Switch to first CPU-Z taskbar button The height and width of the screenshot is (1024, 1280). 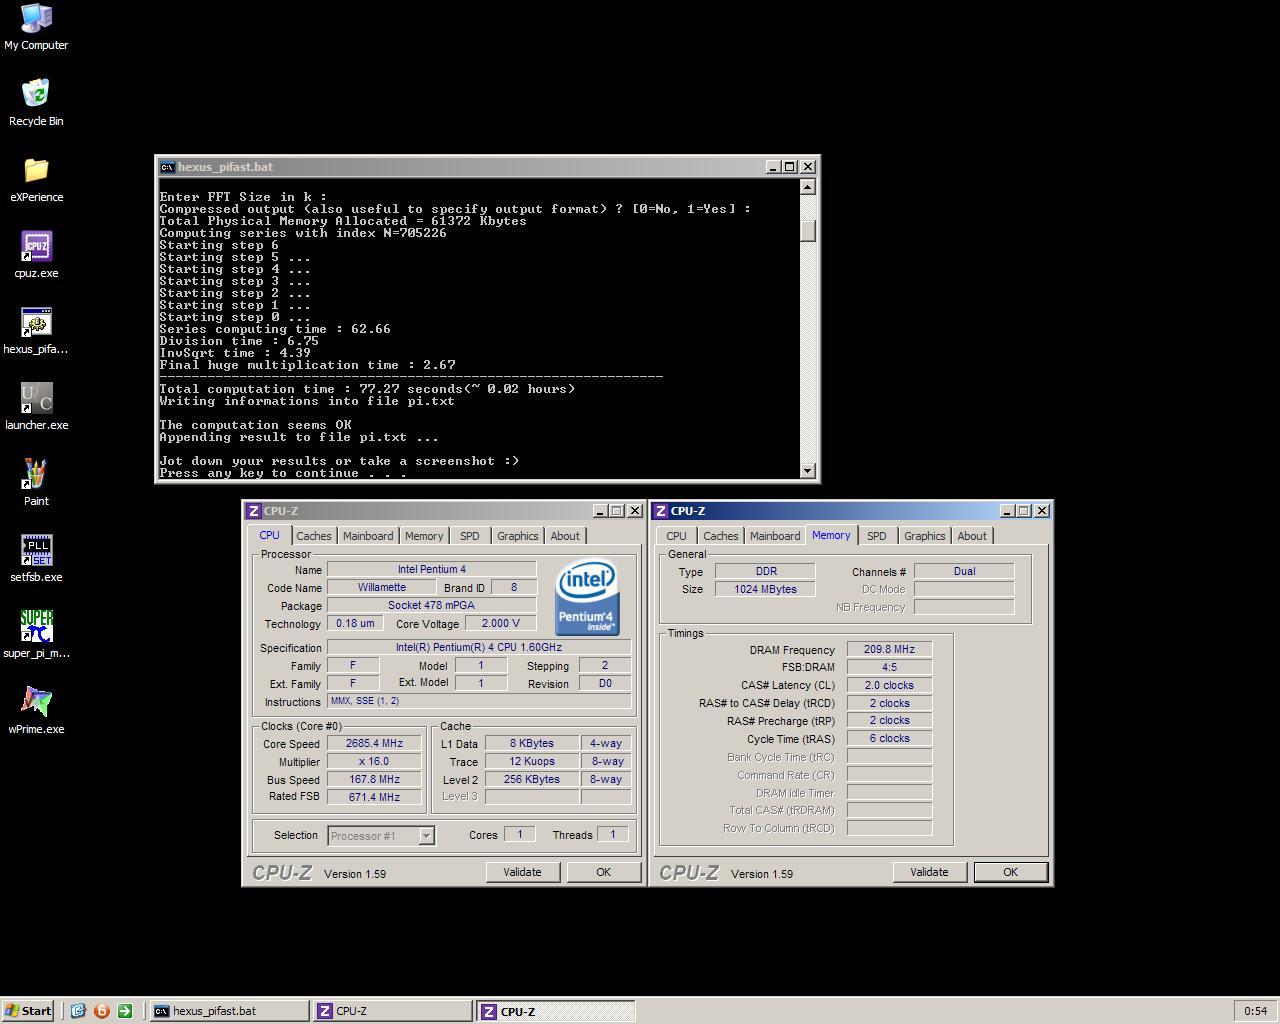coord(392,1011)
